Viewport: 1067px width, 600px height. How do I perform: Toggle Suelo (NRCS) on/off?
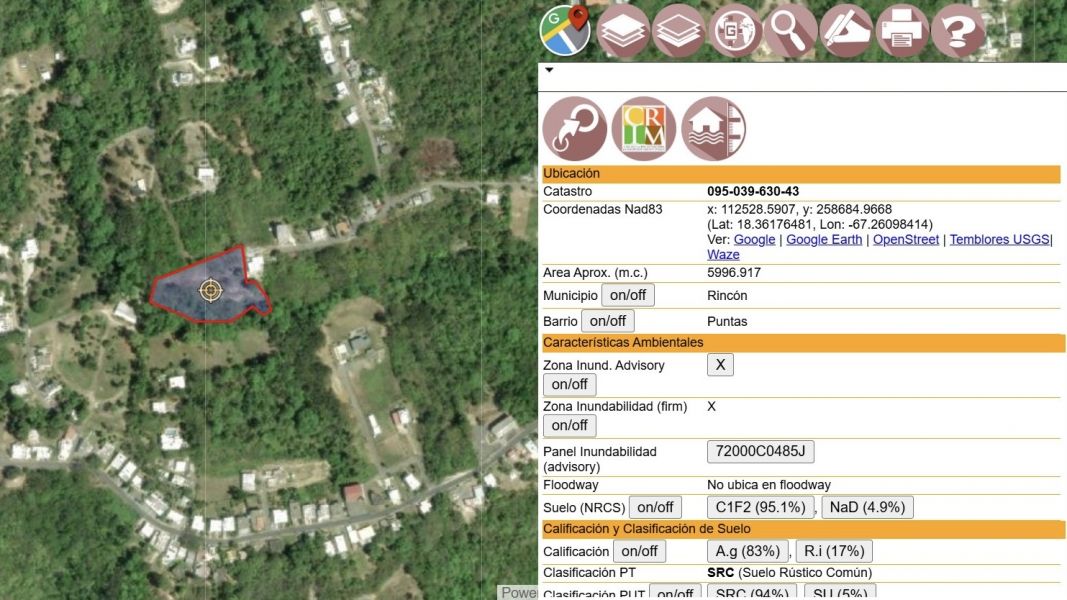coord(655,507)
